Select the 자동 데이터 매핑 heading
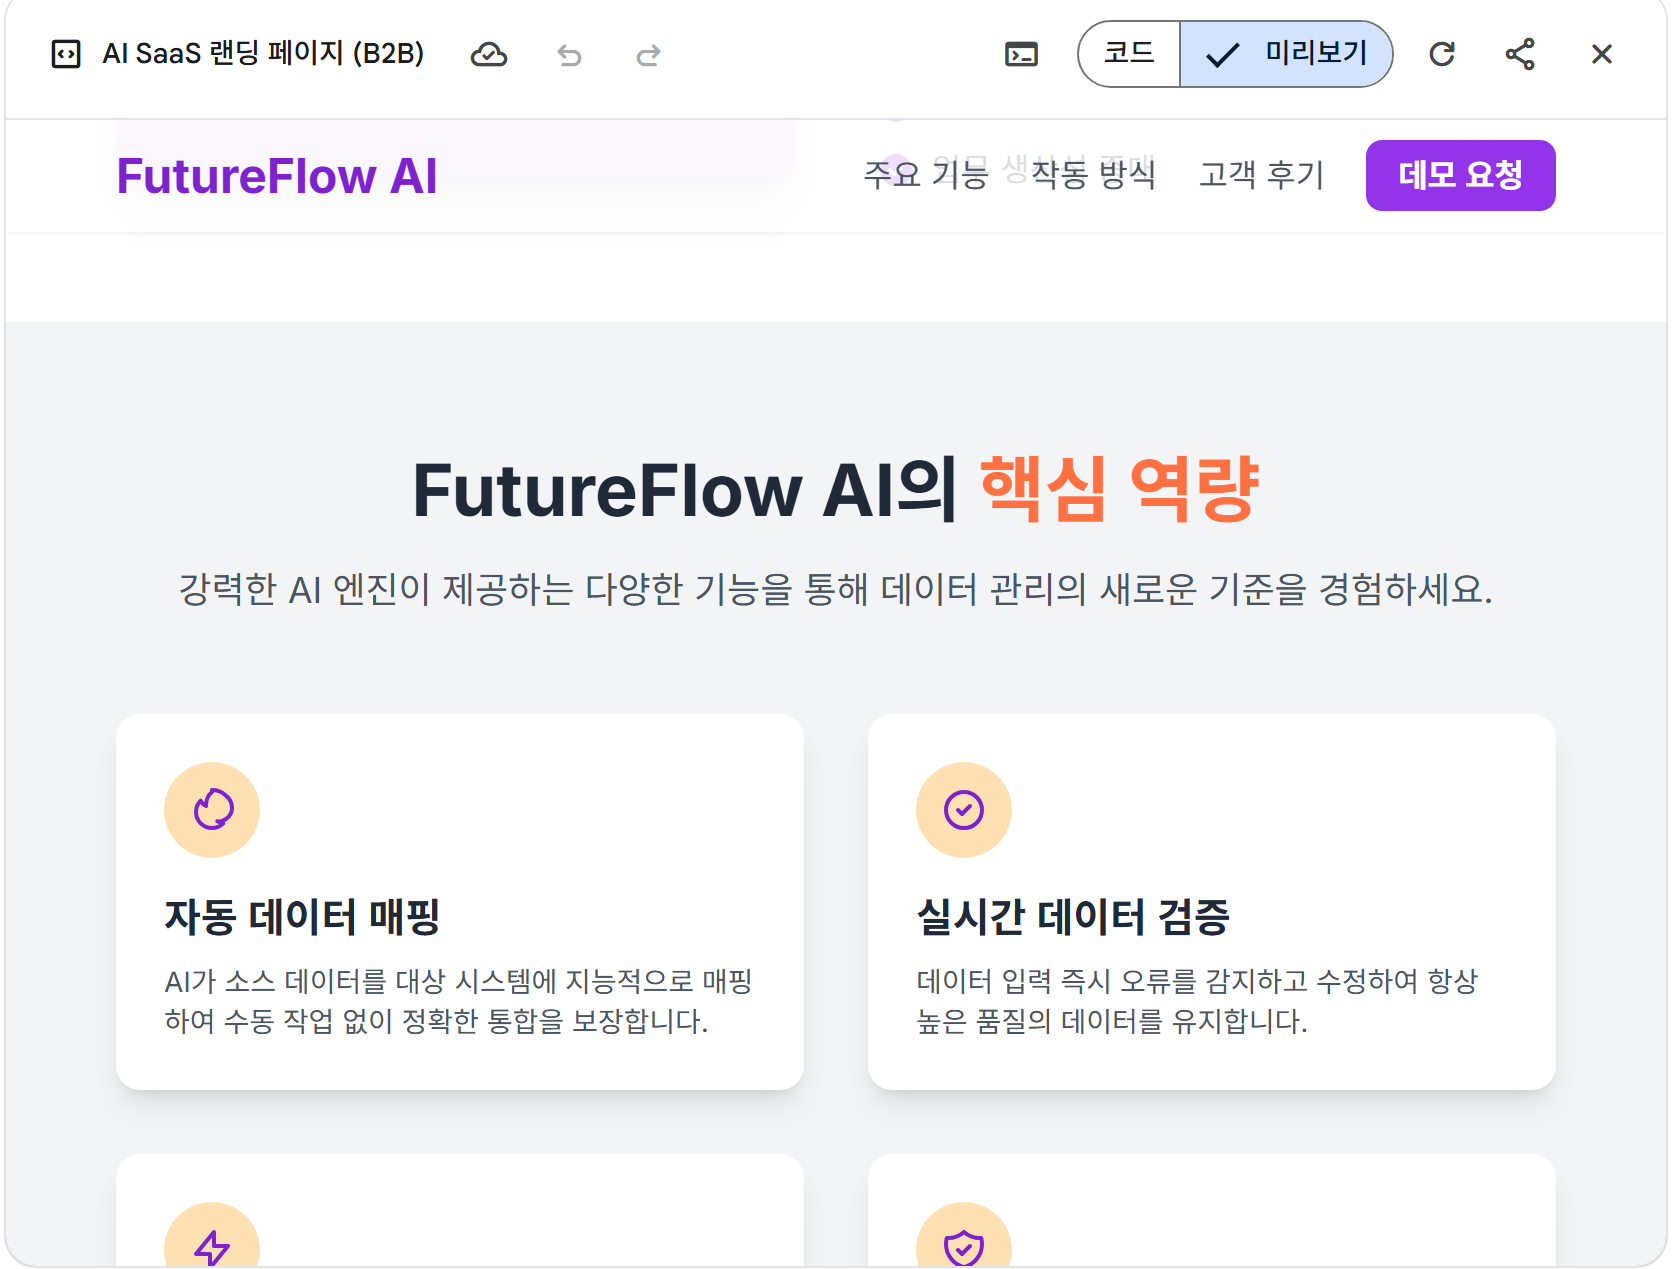This screenshot has width=1673, height=1269. pos(302,916)
